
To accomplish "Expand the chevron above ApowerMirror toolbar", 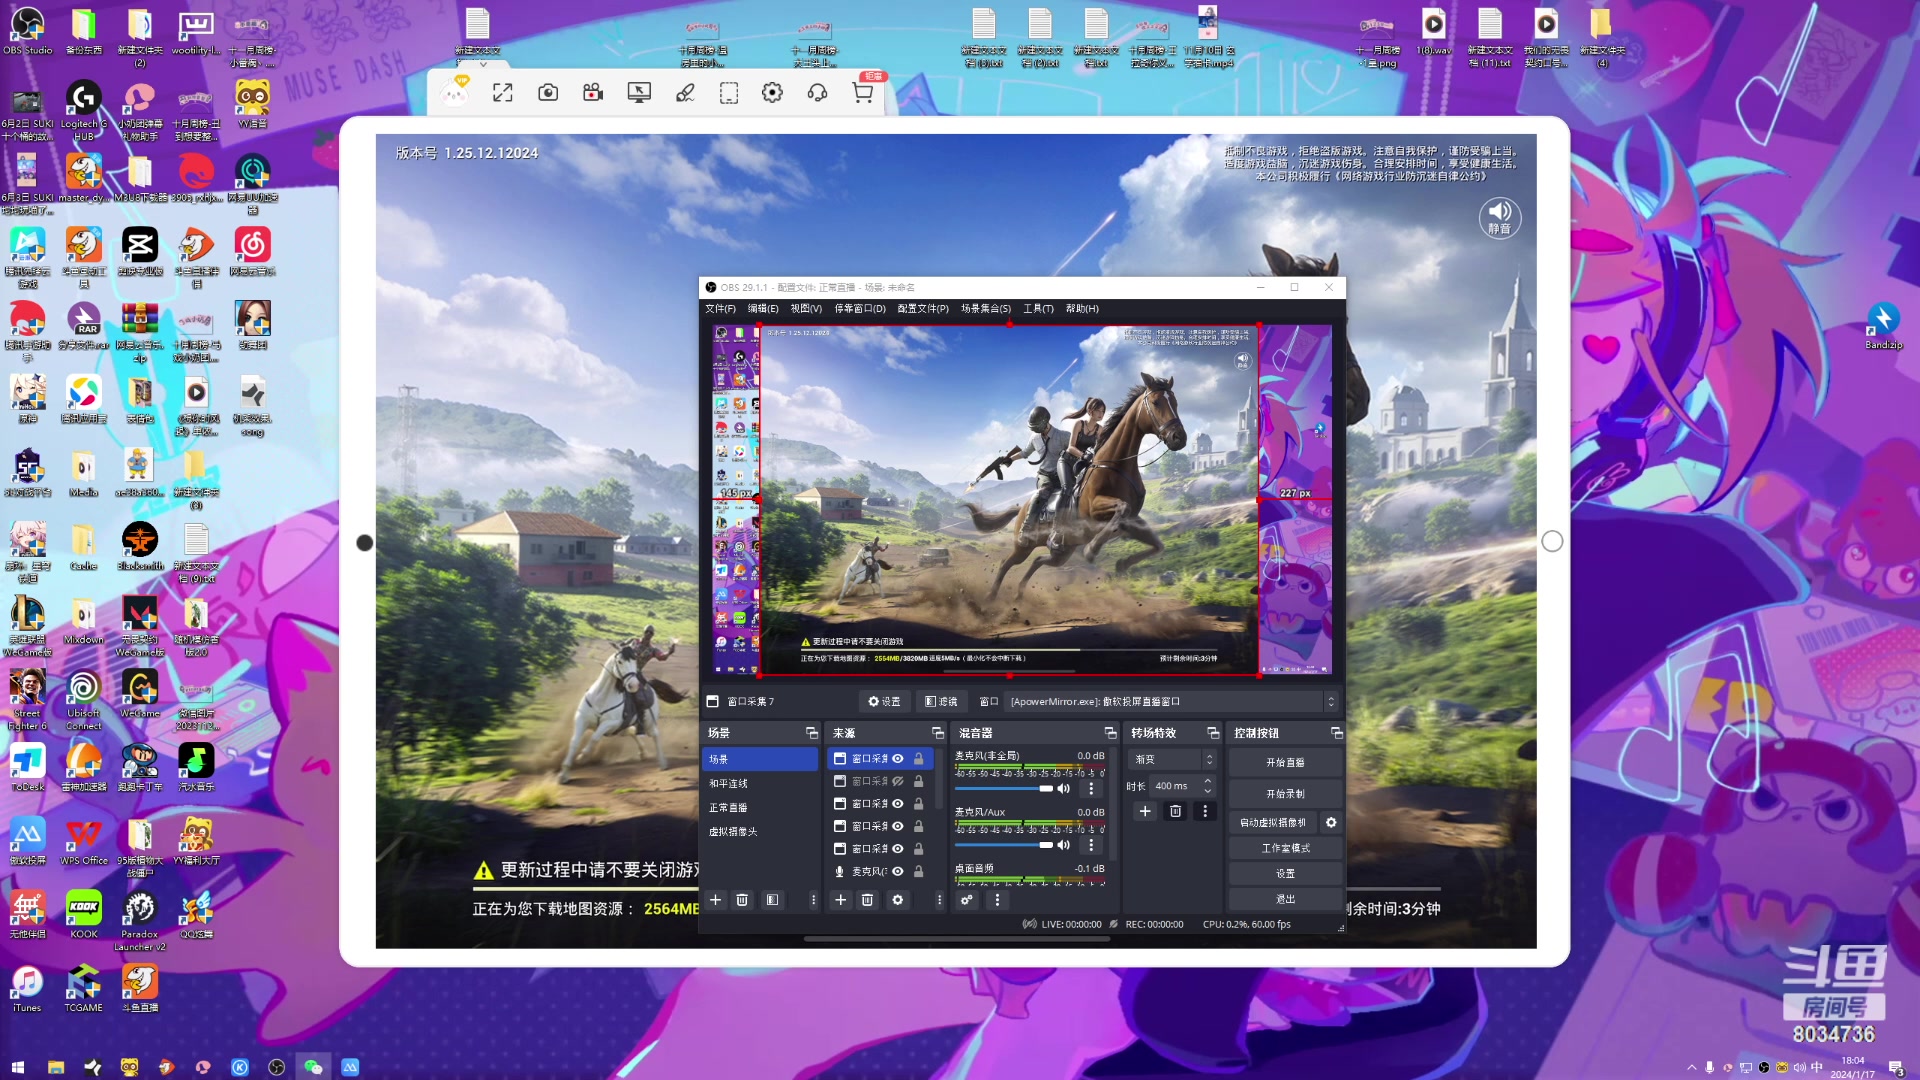I will [483, 64].
